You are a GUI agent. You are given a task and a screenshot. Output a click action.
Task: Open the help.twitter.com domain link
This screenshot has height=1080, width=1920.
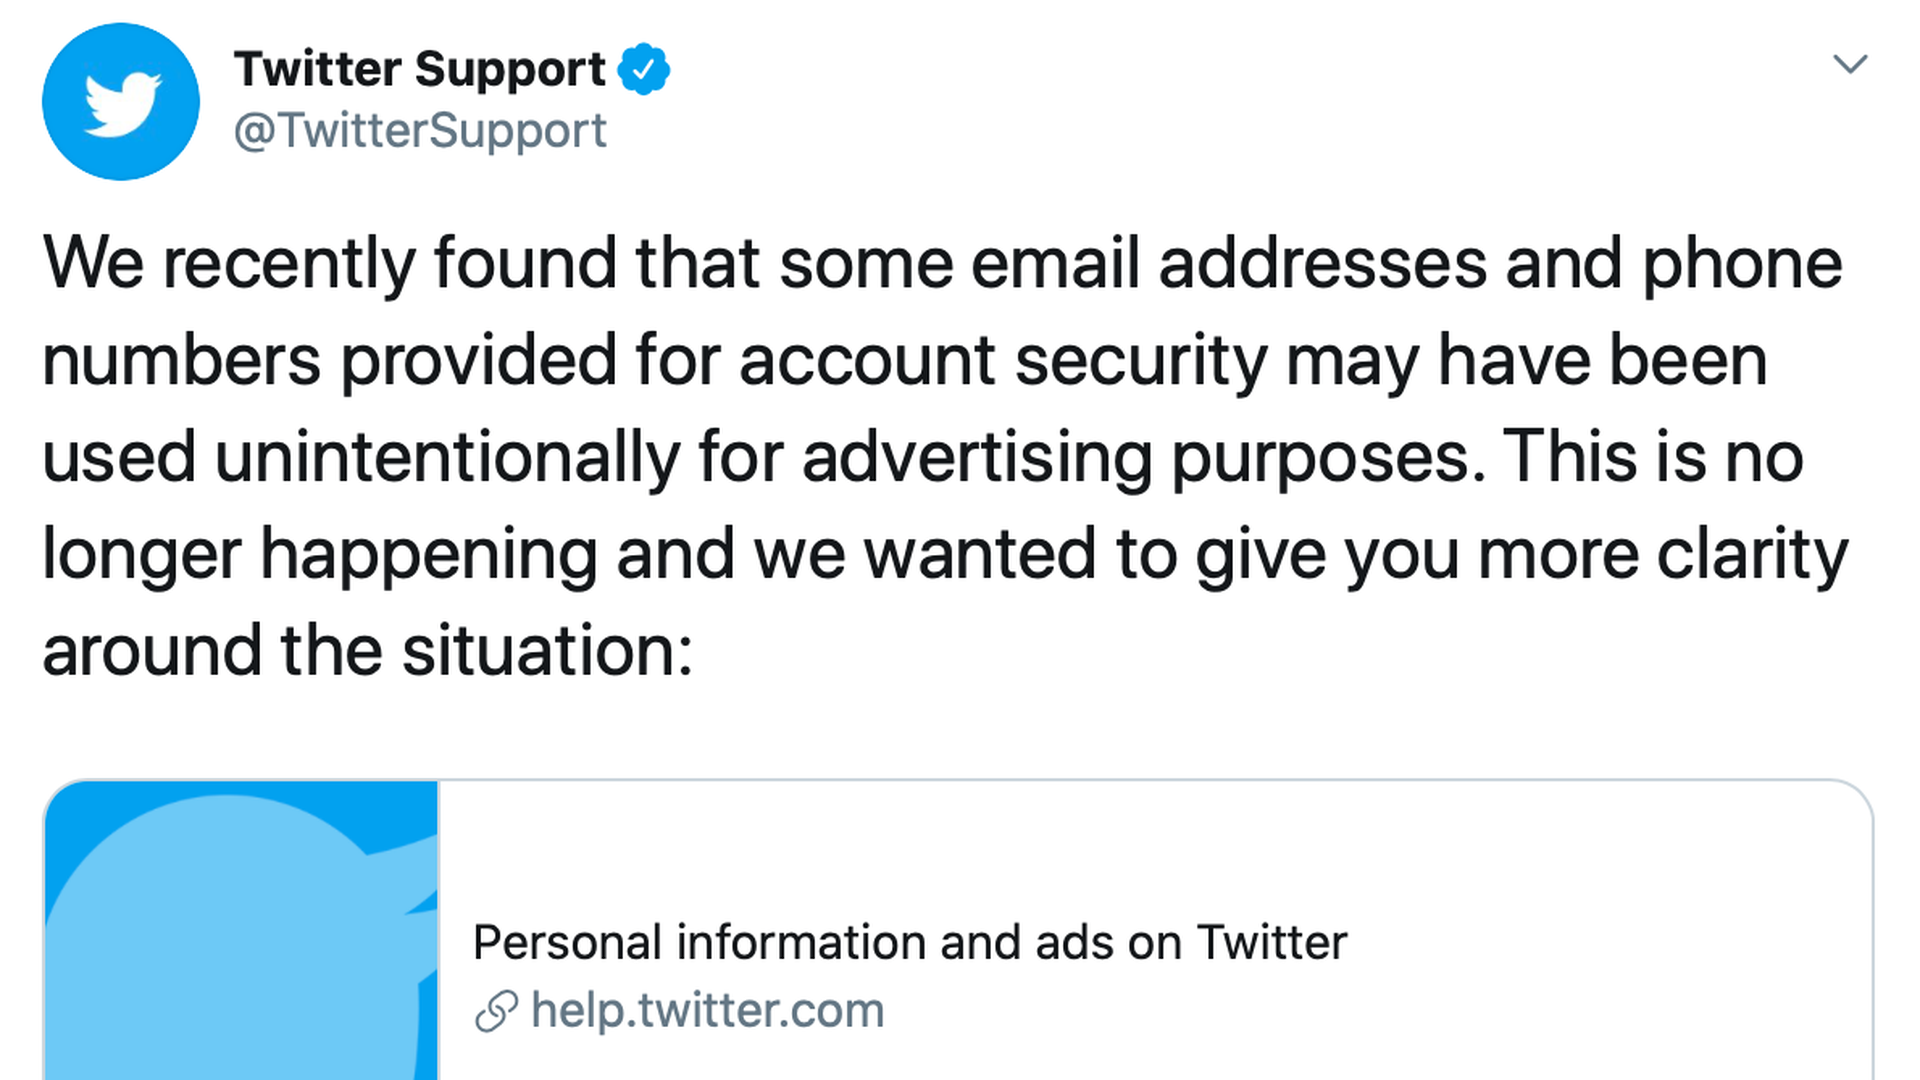click(x=707, y=1011)
